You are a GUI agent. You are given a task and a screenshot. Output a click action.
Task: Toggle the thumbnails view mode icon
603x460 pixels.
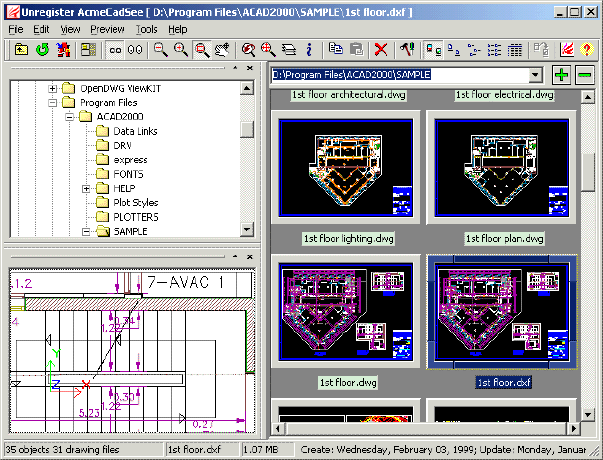click(433, 50)
